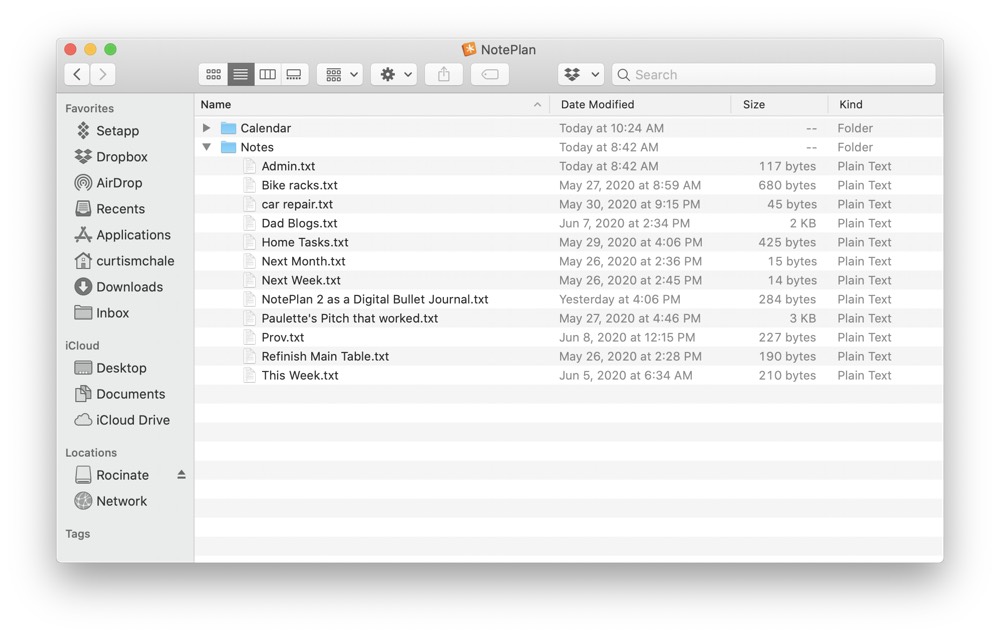Select the Dad Blogs.txt file
The height and width of the screenshot is (637, 1000).
point(299,223)
